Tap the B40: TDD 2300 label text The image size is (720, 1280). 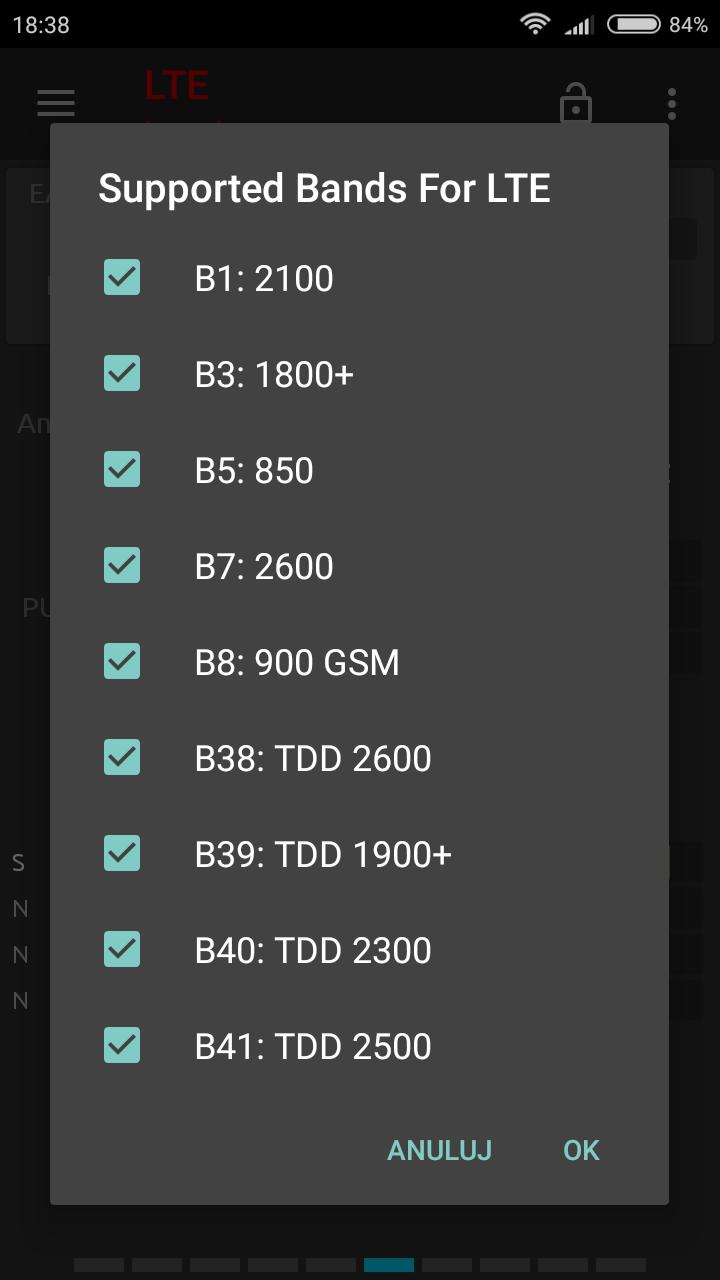pyautogui.click(x=313, y=950)
